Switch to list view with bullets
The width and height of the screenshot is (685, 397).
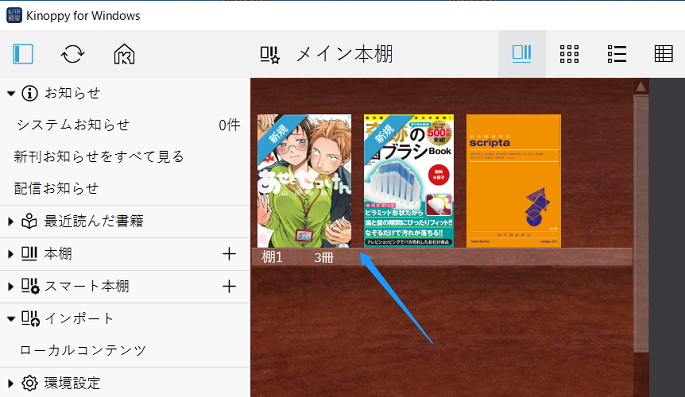pos(617,54)
